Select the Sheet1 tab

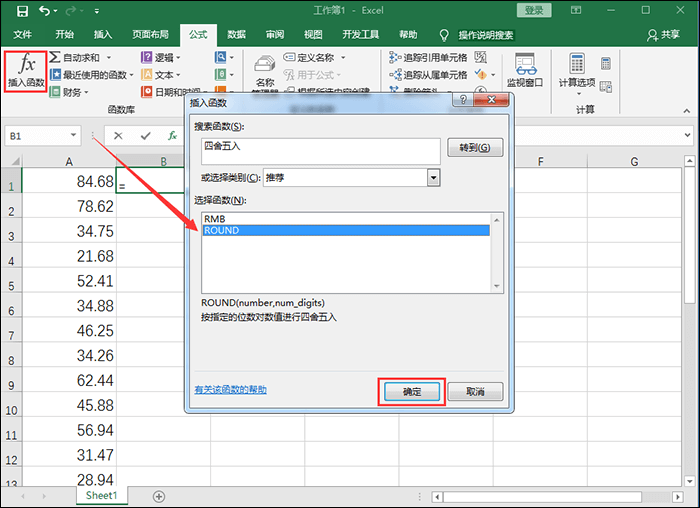[101, 496]
